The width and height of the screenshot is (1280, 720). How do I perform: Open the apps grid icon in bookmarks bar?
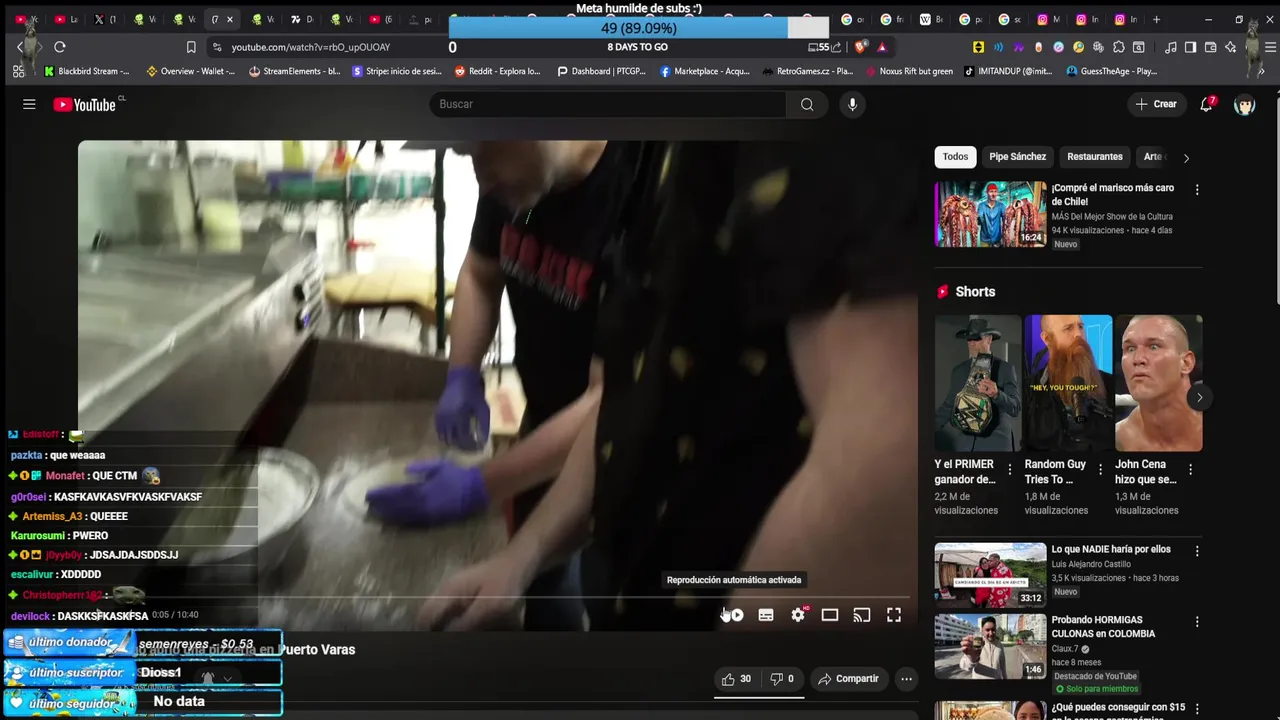[18, 71]
